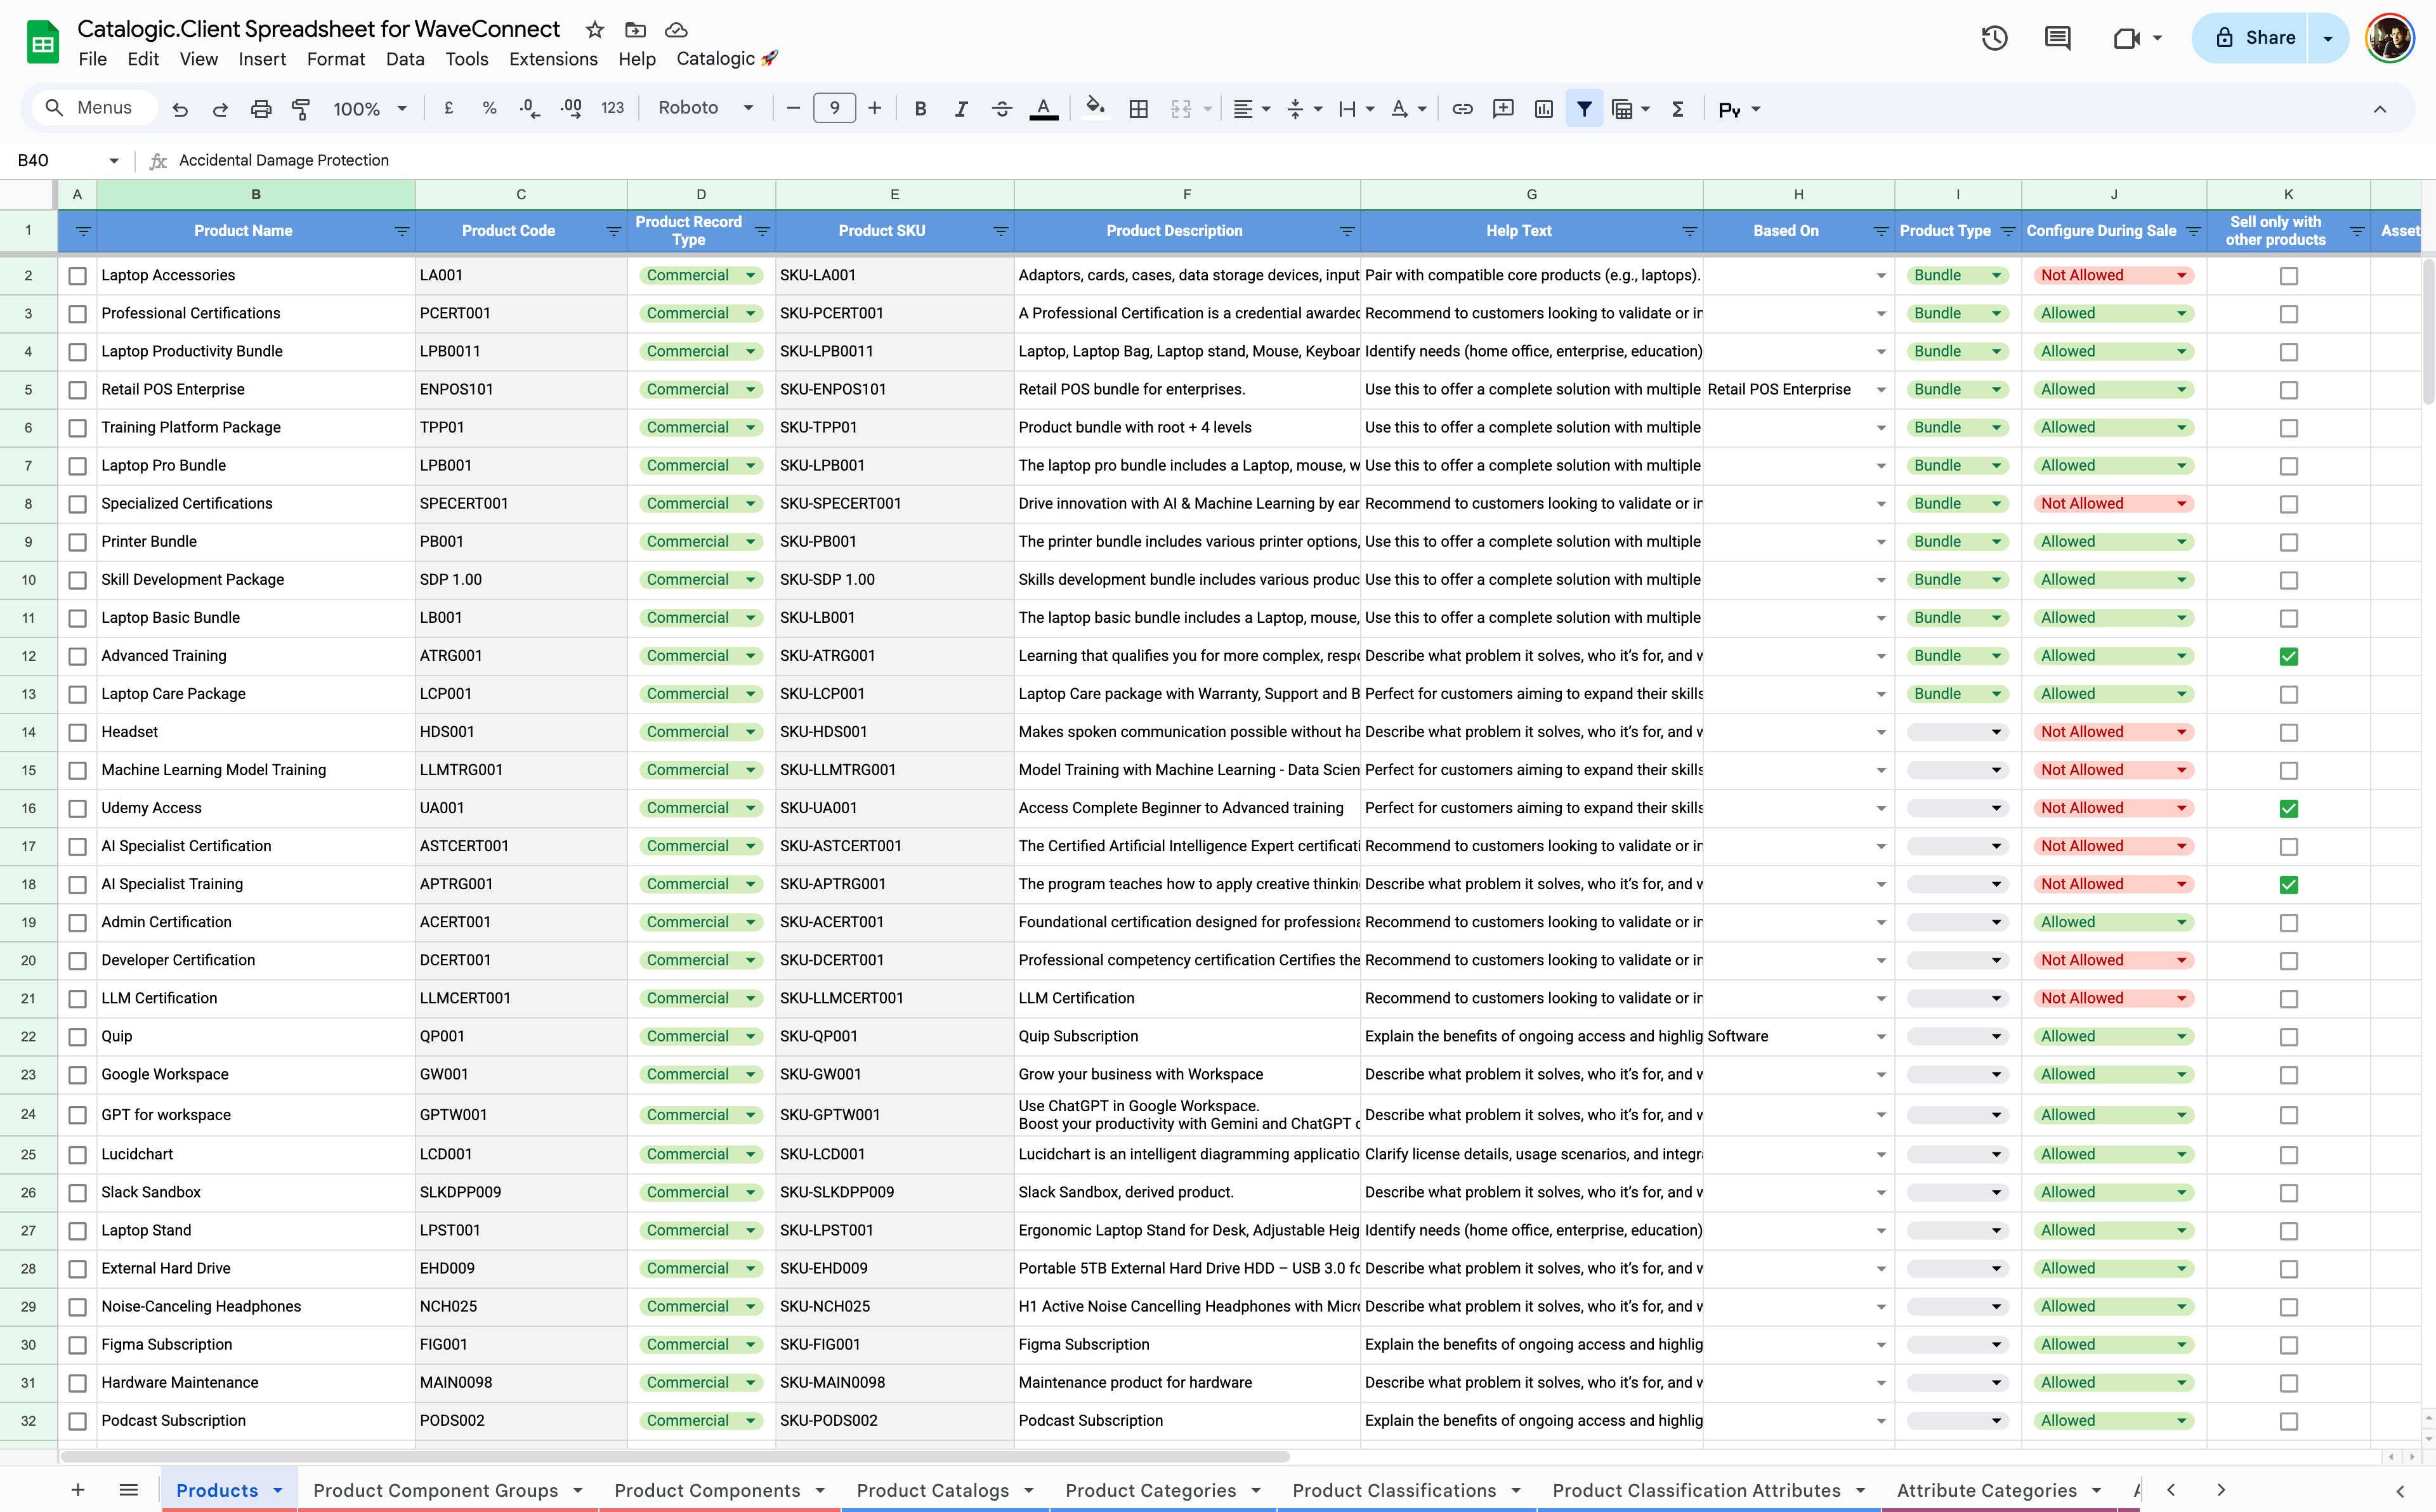This screenshot has width=2436, height=1512.
Task: Click the add new sheet button
Action: (x=77, y=1490)
